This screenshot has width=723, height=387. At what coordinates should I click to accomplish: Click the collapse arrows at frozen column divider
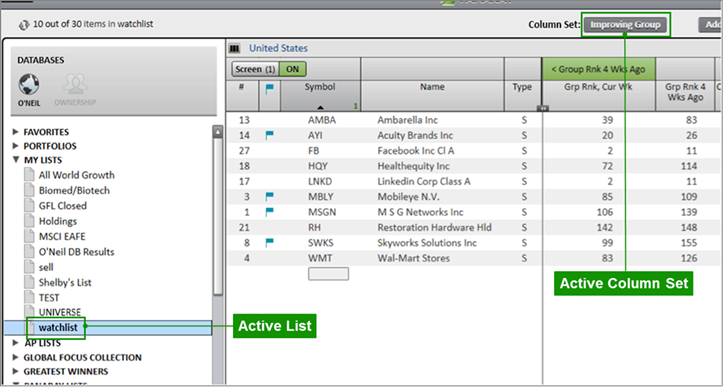(542, 108)
